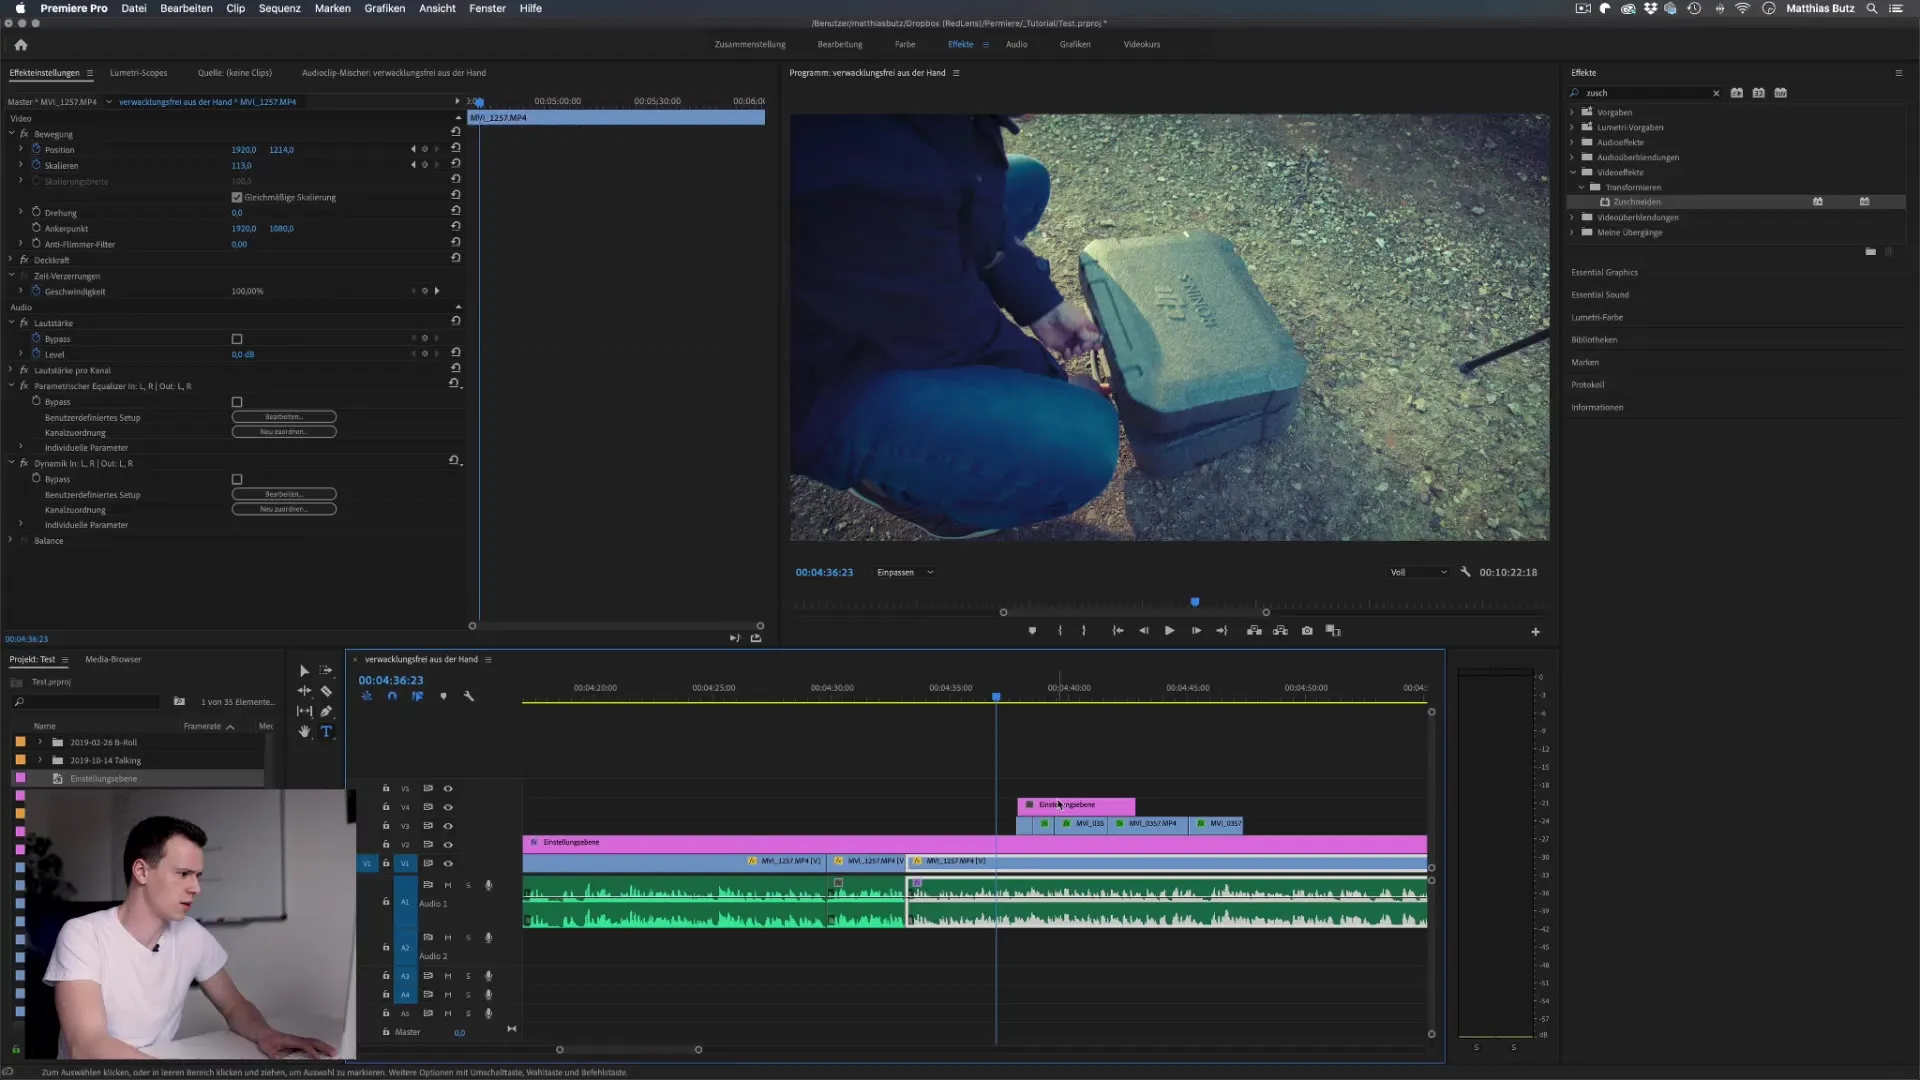Toggle Skalieren animation stopwatch
The height and width of the screenshot is (1080, 1920).
click(36, 165)
